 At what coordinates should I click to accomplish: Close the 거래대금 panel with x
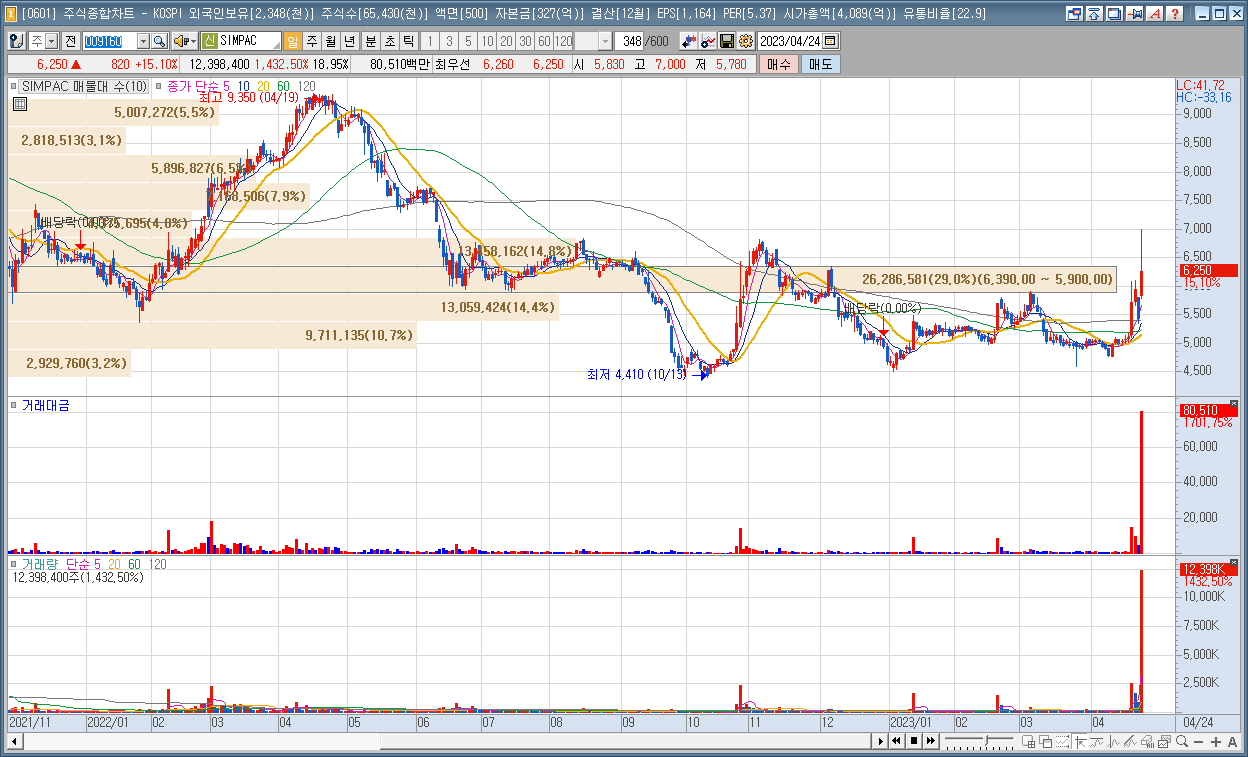(x=1233, y=404)
